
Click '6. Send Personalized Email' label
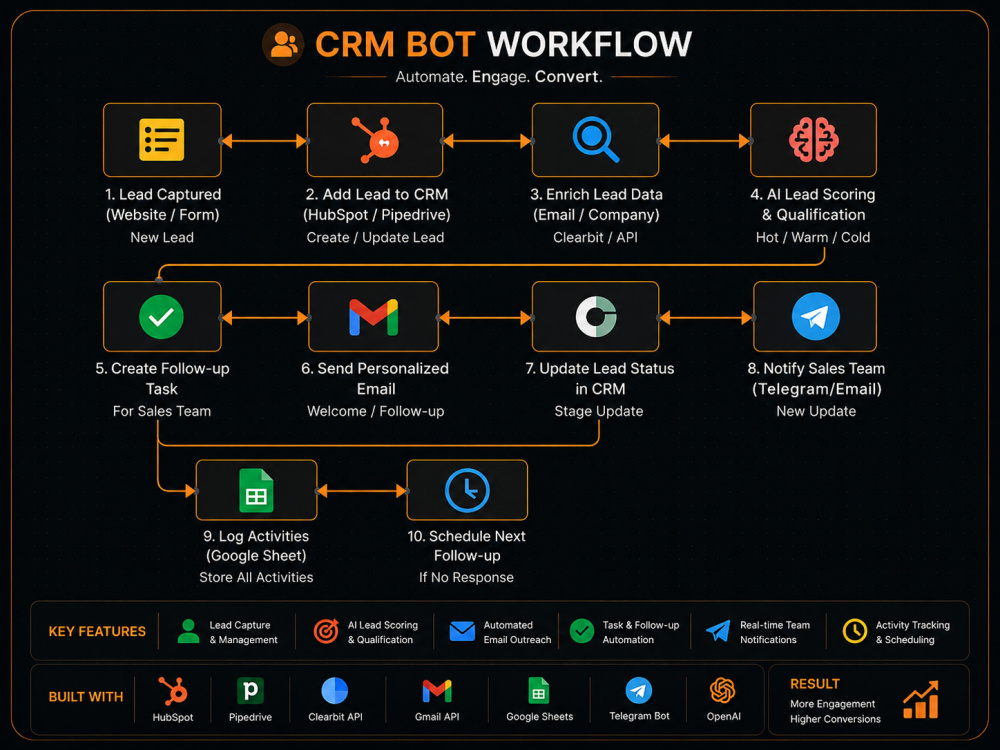coord(375,379)
